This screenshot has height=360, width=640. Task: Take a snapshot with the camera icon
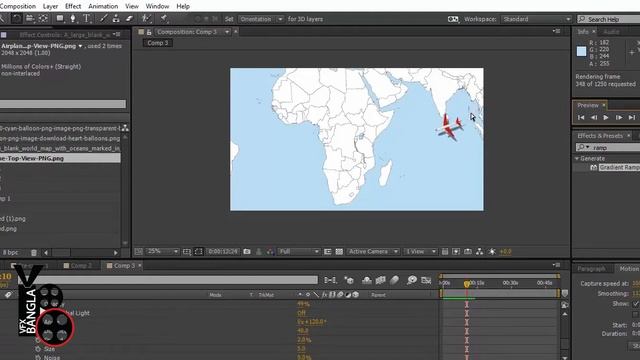(247, 252)
